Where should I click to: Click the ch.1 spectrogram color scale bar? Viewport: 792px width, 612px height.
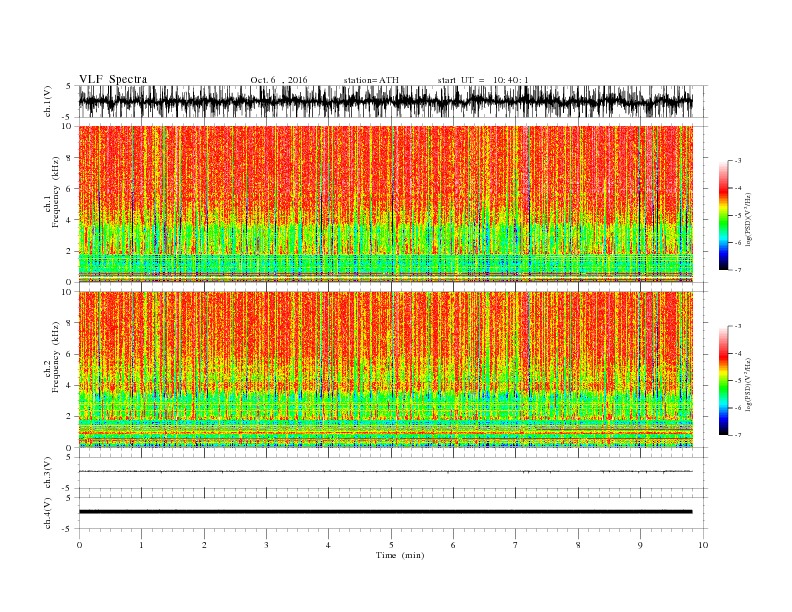(723, 215)
